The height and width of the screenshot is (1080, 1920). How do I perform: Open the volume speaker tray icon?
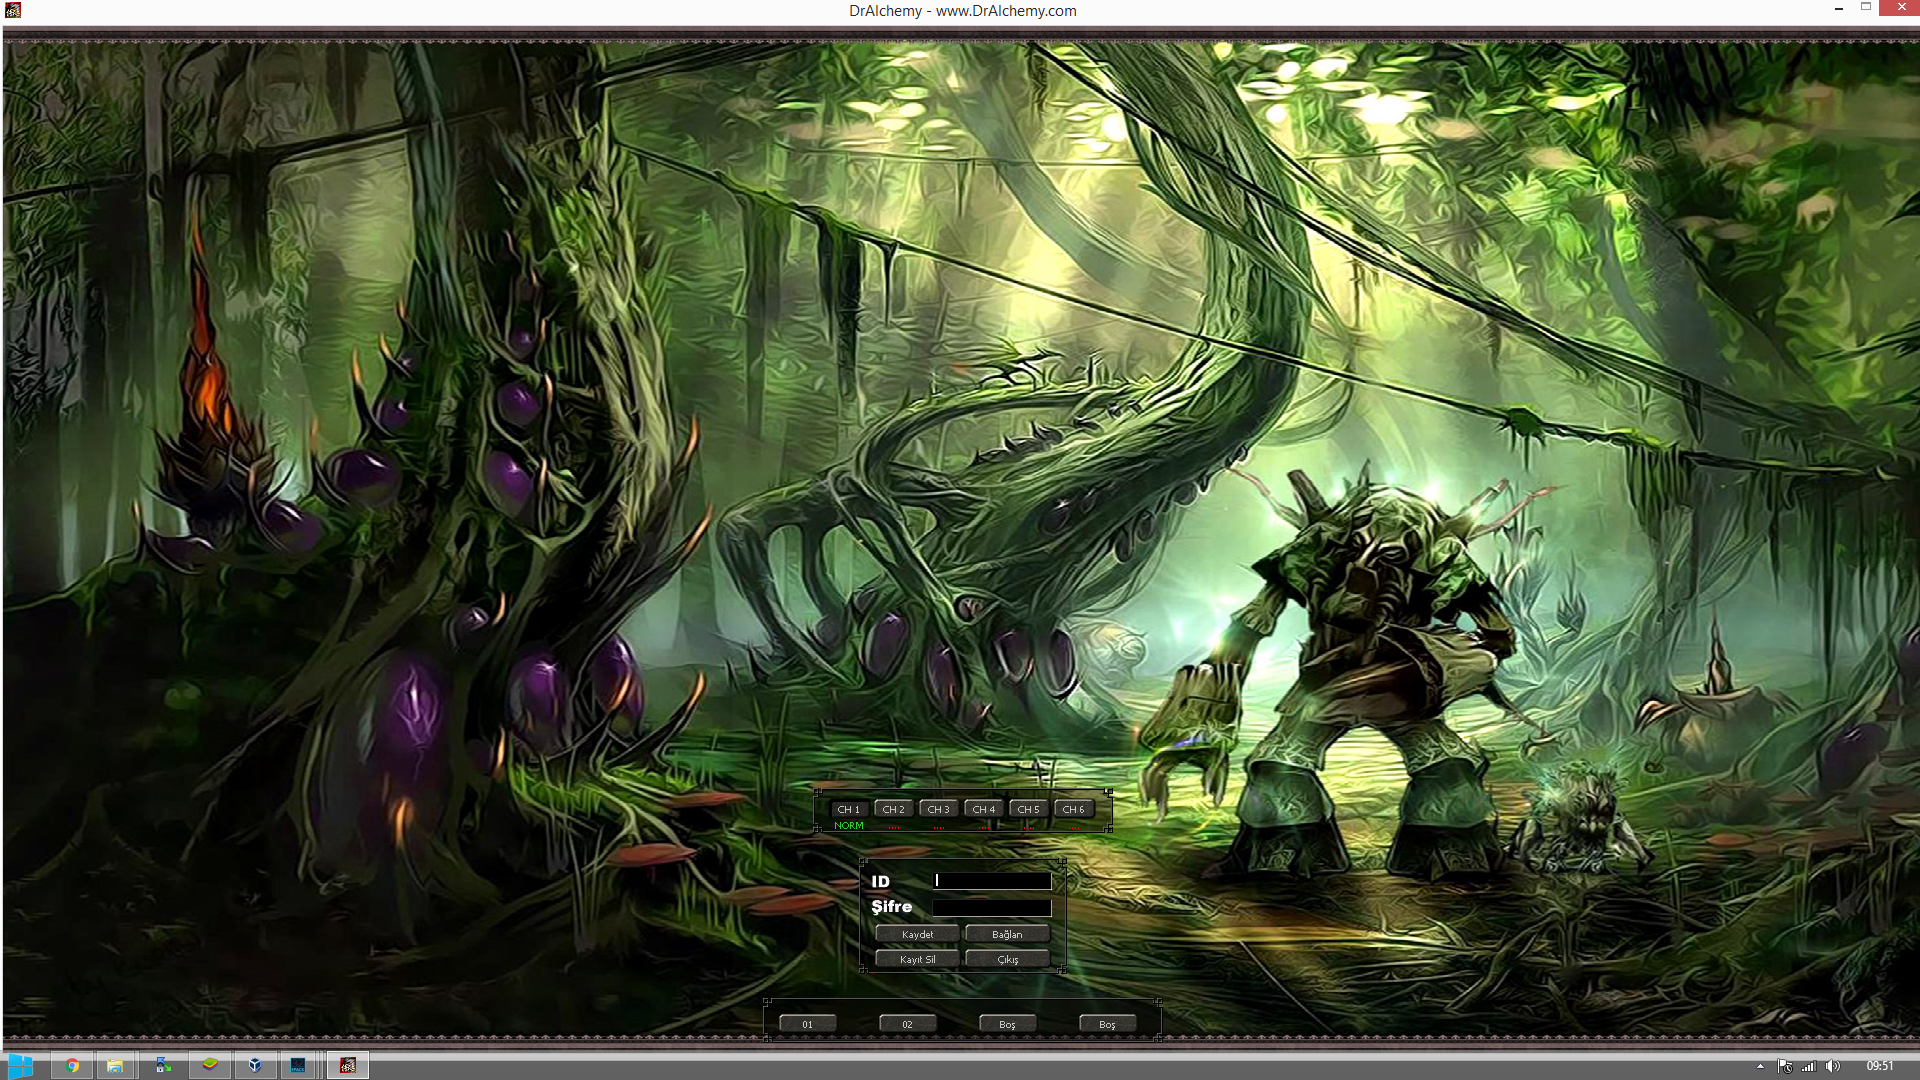tap(1832, 1066)
